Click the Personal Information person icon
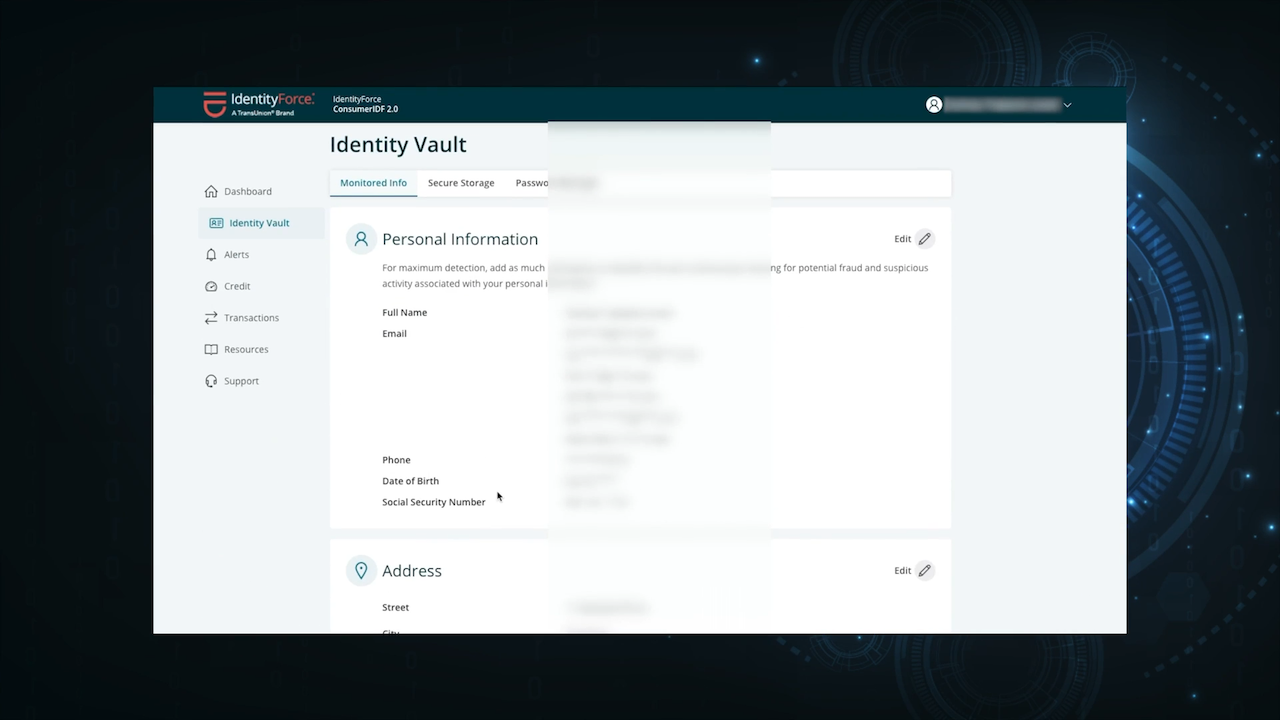The width and height of the screenshot is (1280, 720). [x=361, y=239]
